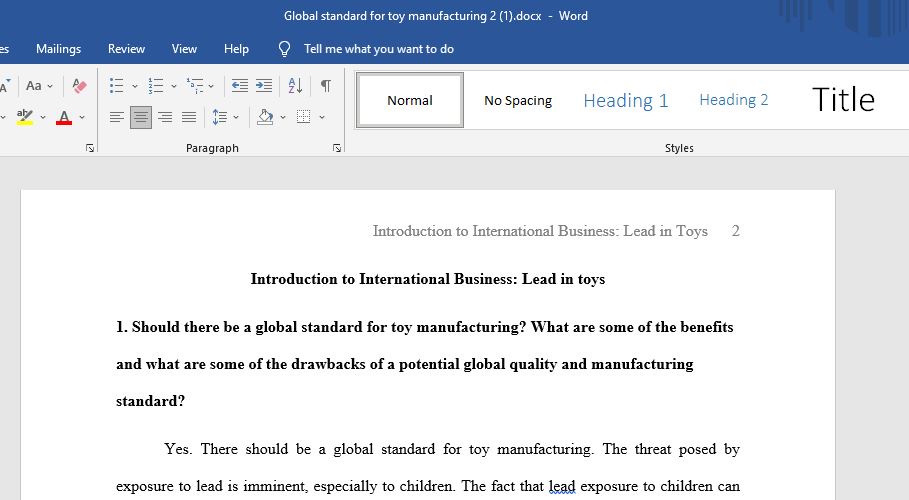Viewport: 909px width, 500px height.
Task: Open the Numbering library dropdown arrow
Action: click(x=173, y=86)
